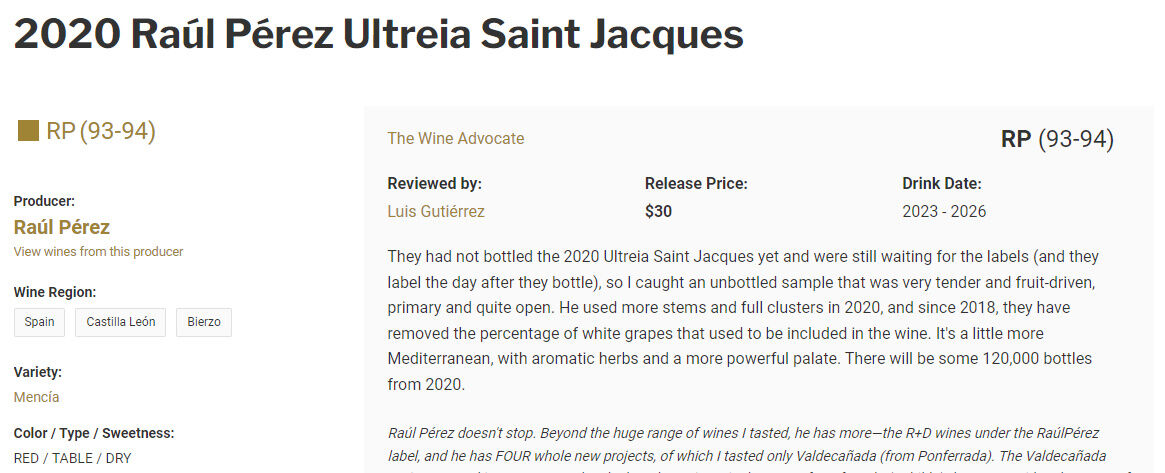Image resolution: width=1165 pixels, height=473 pixels.
Task: Select the Spain region tag
Action: coord(40,322)
